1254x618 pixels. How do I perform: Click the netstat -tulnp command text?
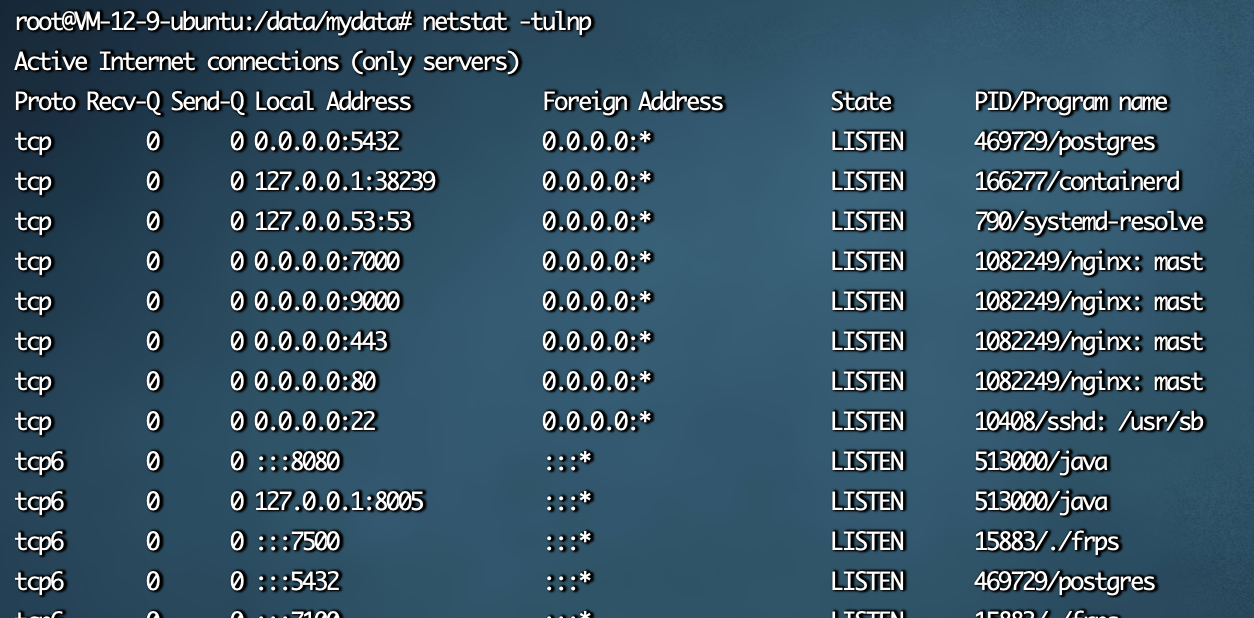click(x=507, y=21)
